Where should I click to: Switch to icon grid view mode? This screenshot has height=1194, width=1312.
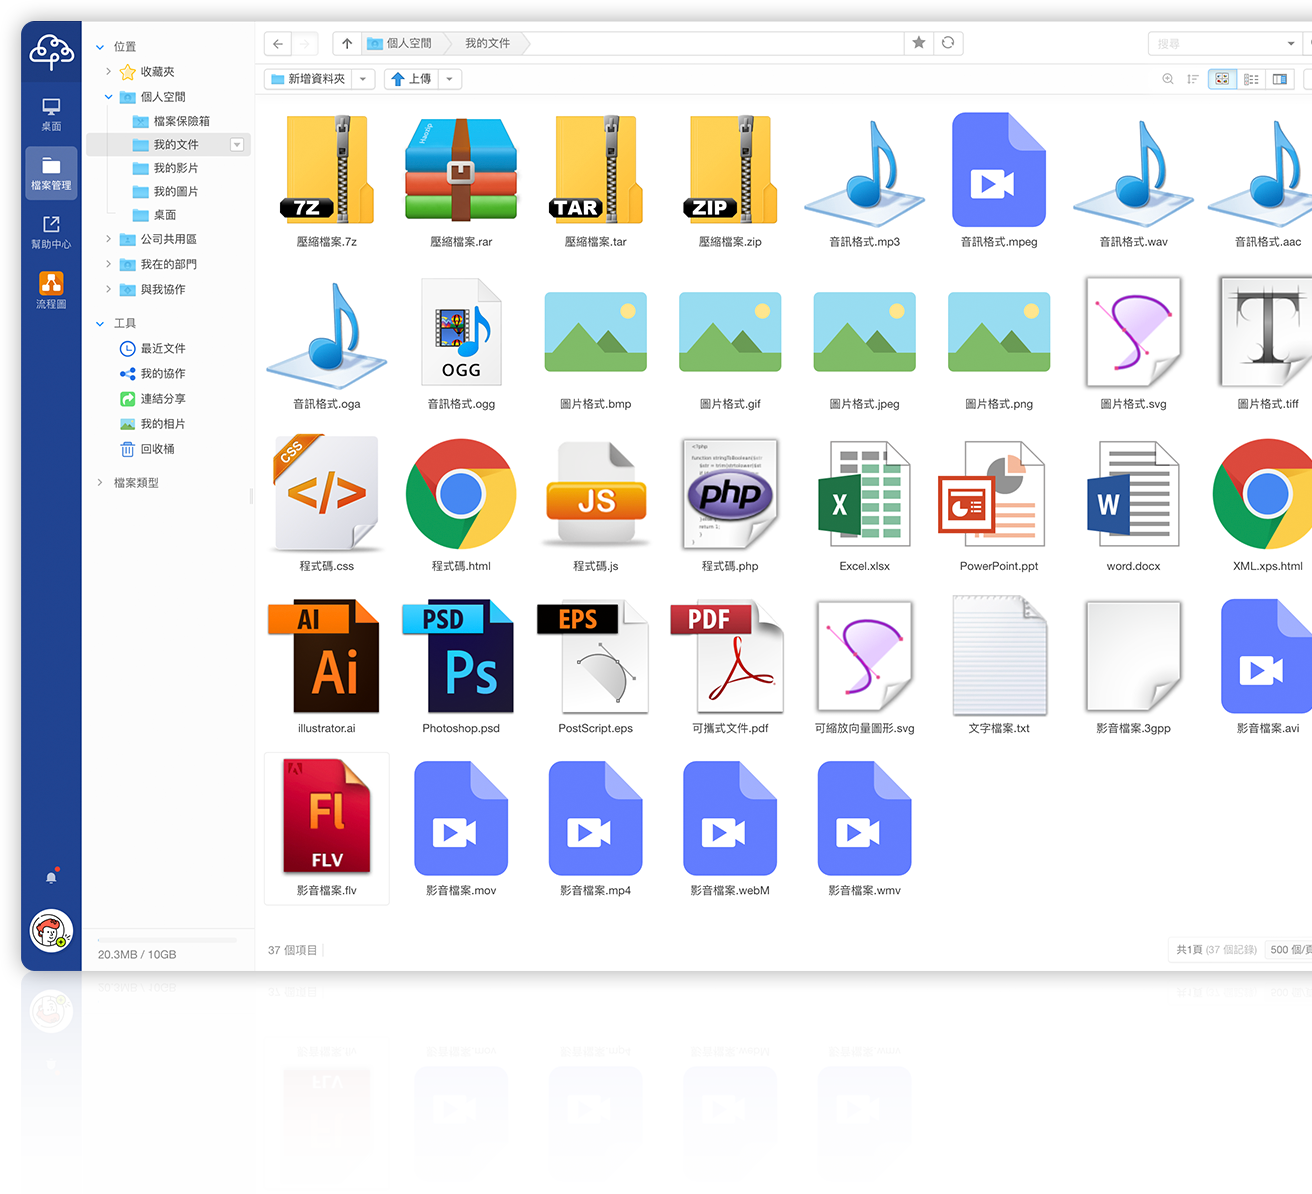coord(1222,79)
